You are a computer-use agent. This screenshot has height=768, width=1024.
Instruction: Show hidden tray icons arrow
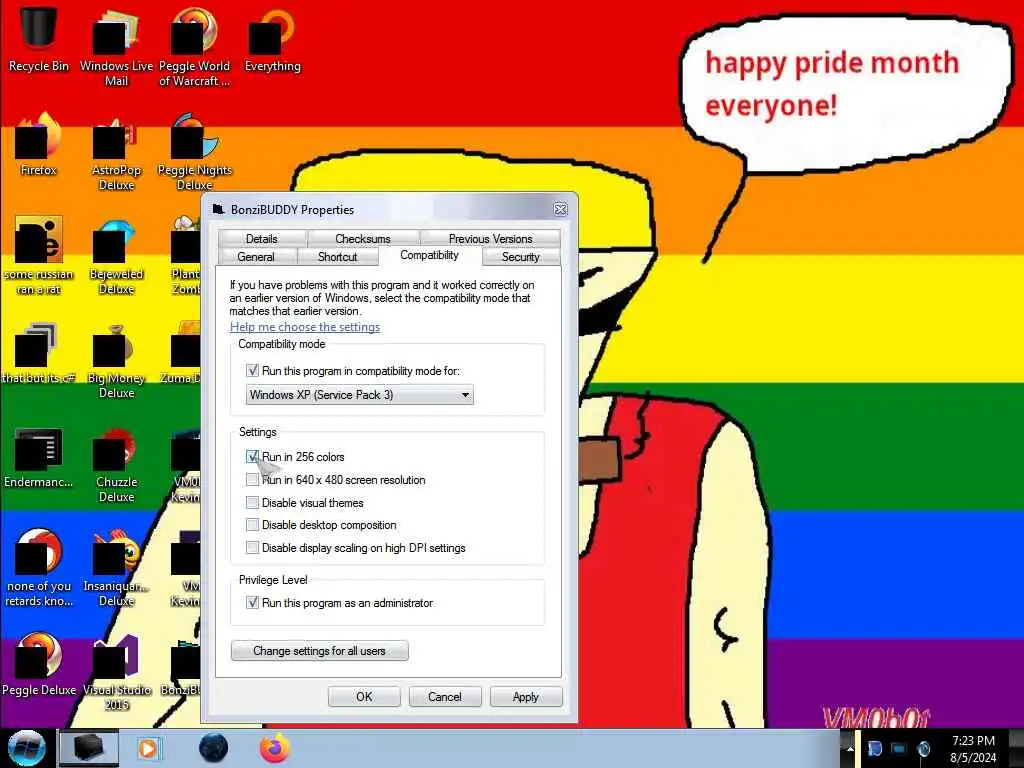pyautogui.click(x=850, y=748)
